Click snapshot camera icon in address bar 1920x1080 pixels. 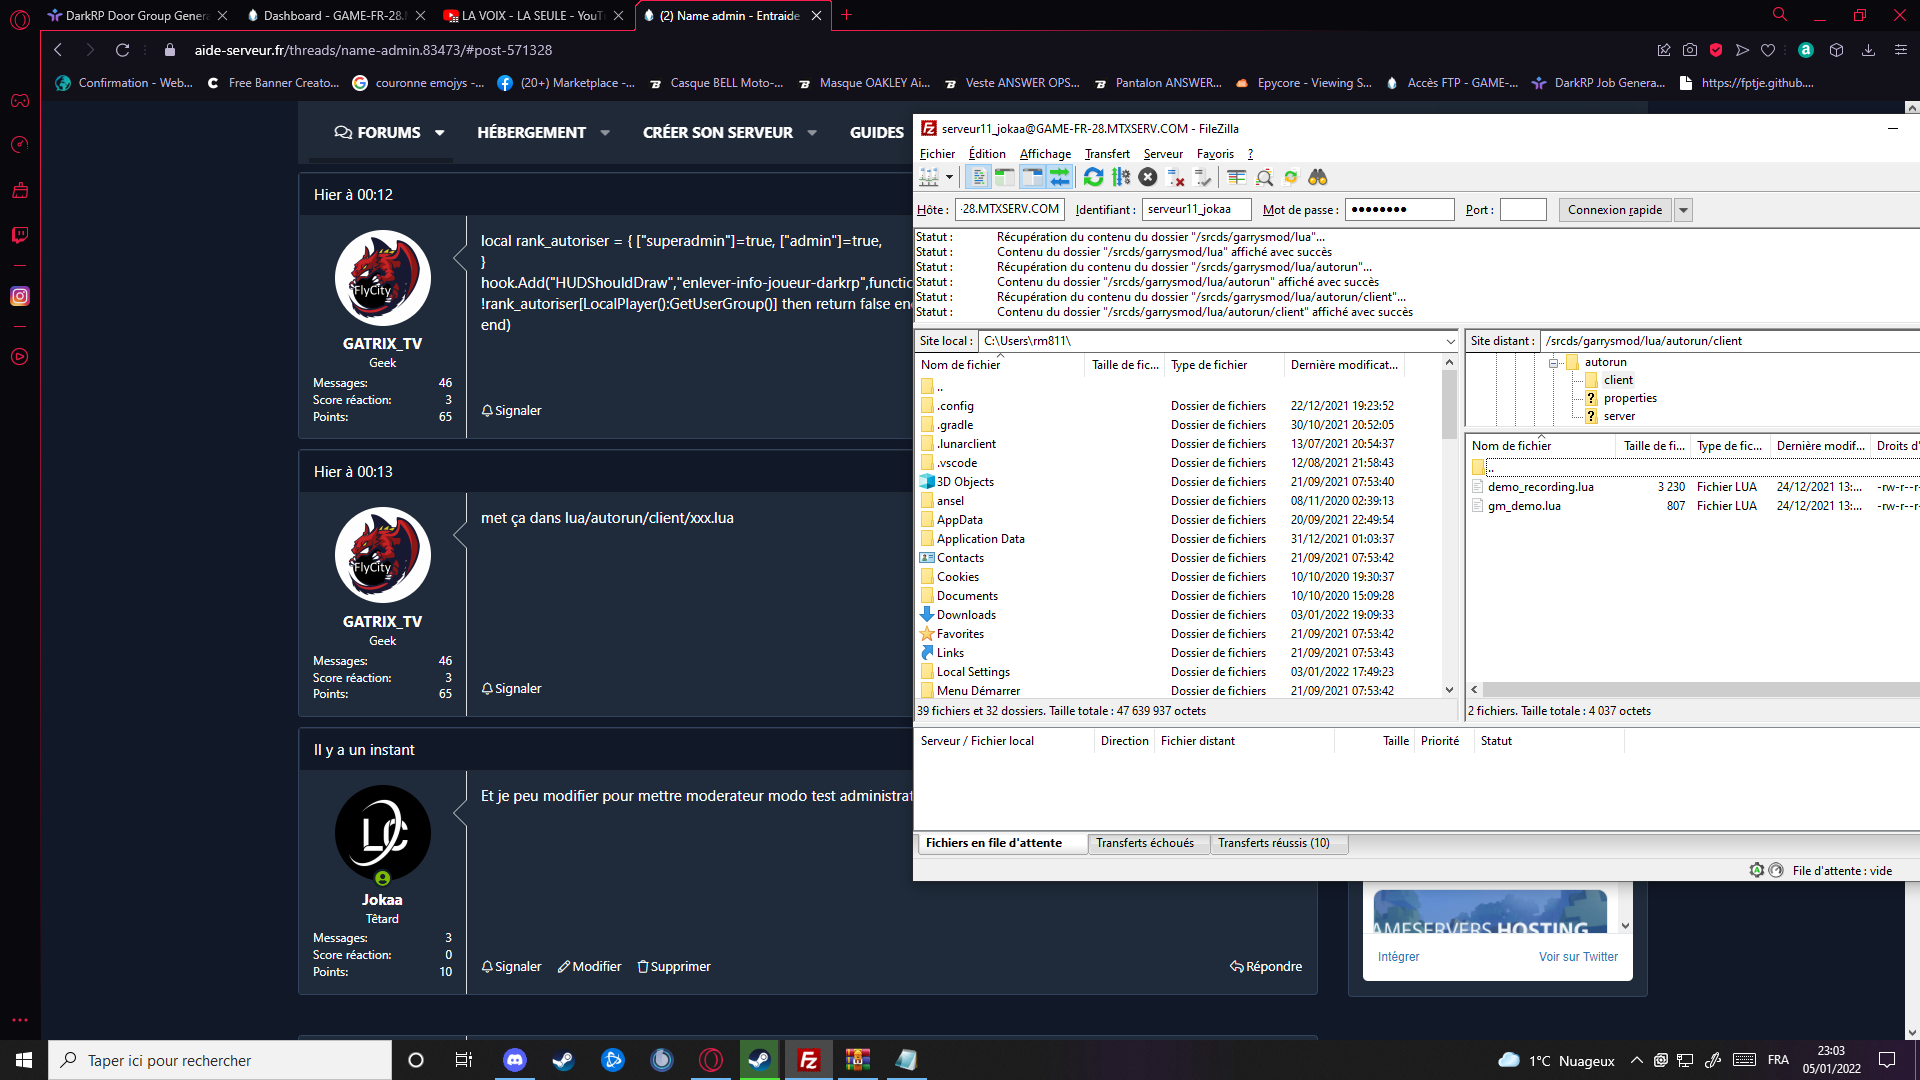click(x=1690, y=50)
